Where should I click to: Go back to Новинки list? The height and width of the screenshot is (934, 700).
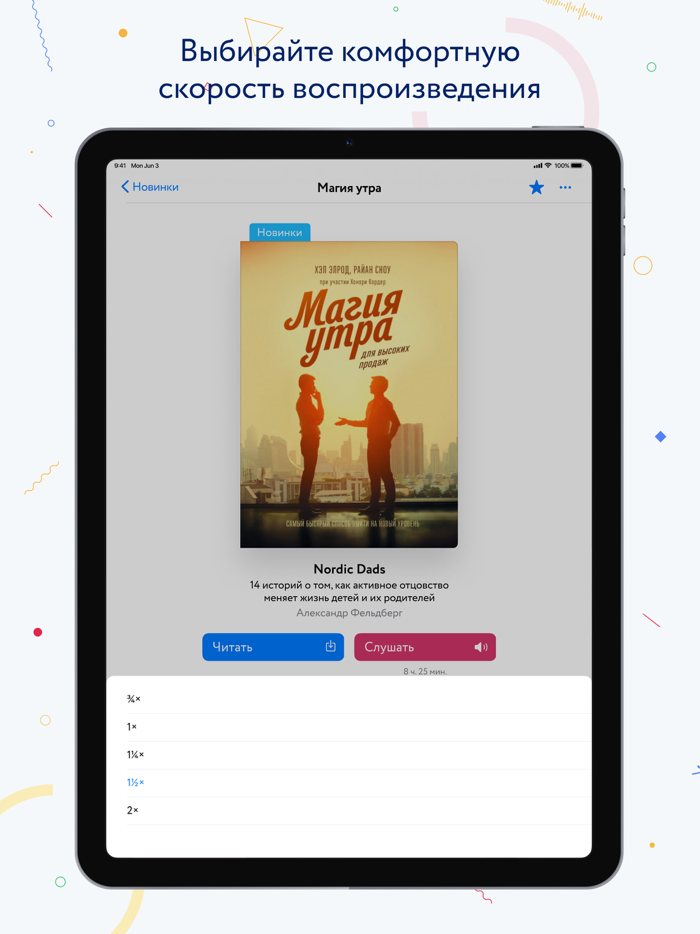150,187
